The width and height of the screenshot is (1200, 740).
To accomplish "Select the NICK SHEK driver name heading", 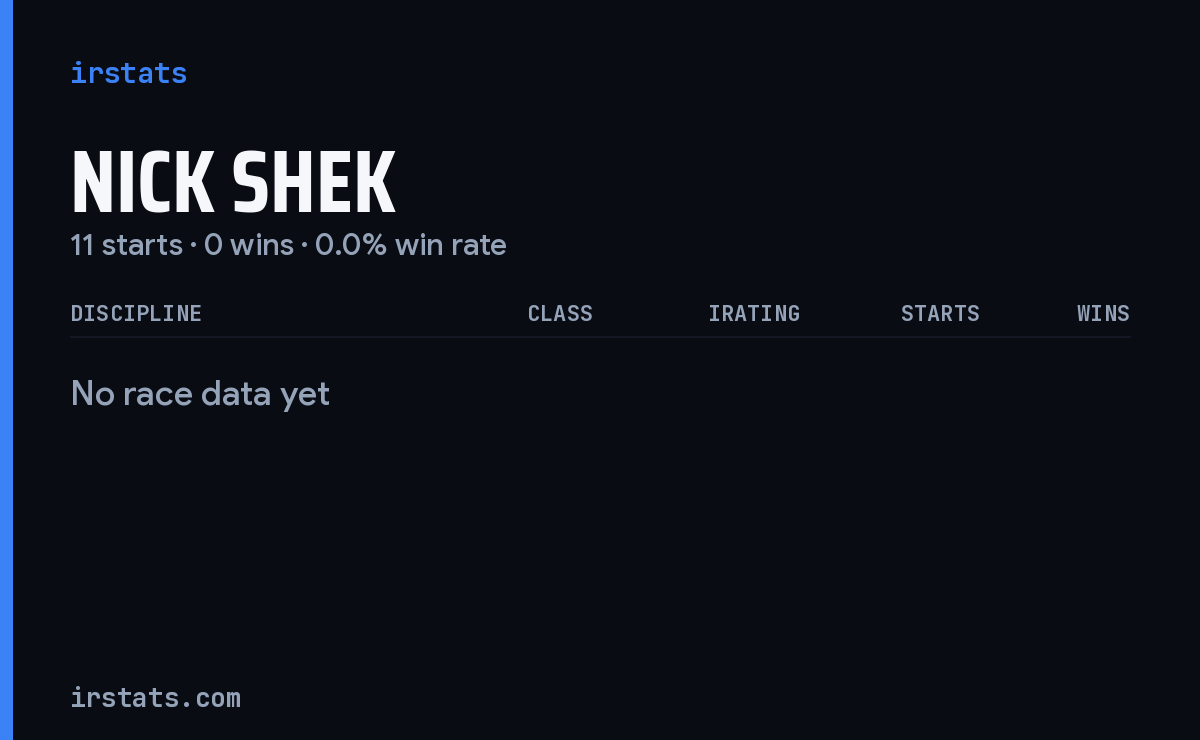I will (233, 183).
